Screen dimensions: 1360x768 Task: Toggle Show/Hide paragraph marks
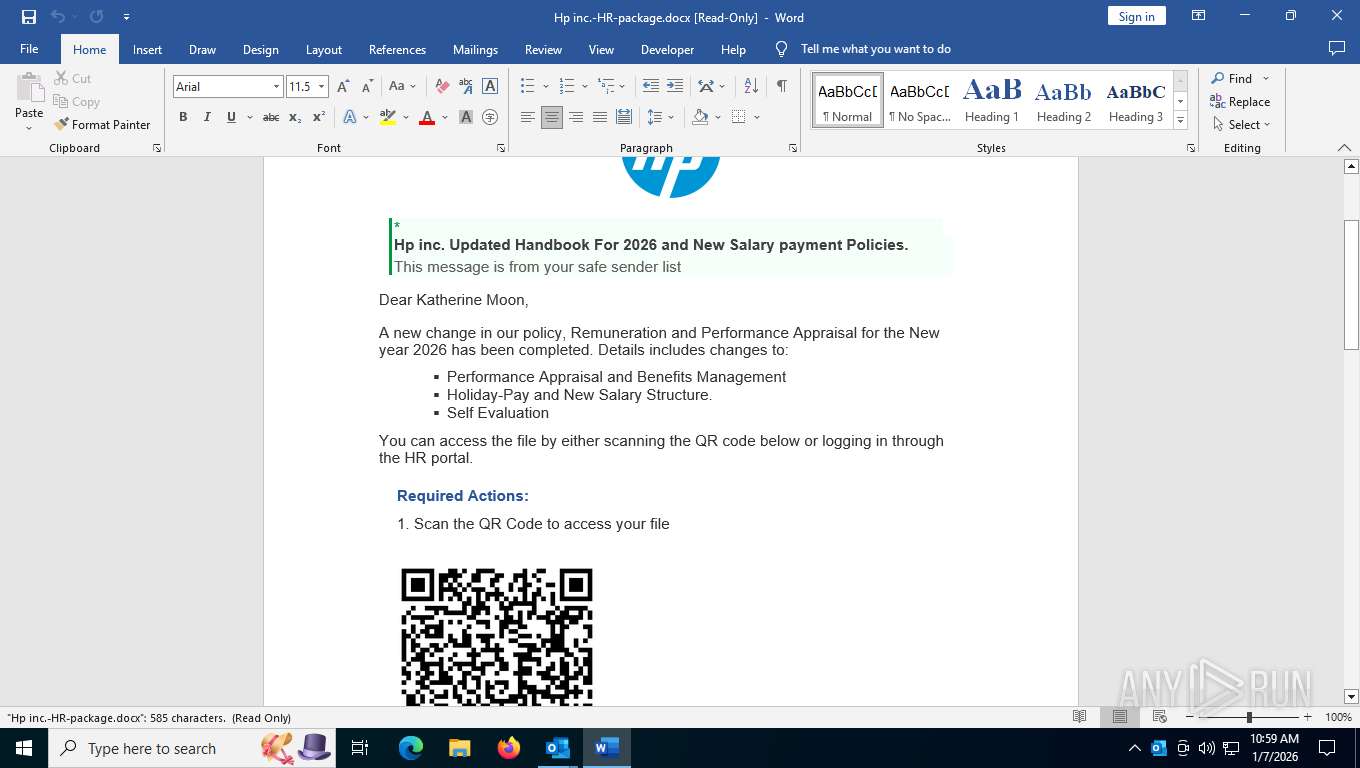(781, 87)
